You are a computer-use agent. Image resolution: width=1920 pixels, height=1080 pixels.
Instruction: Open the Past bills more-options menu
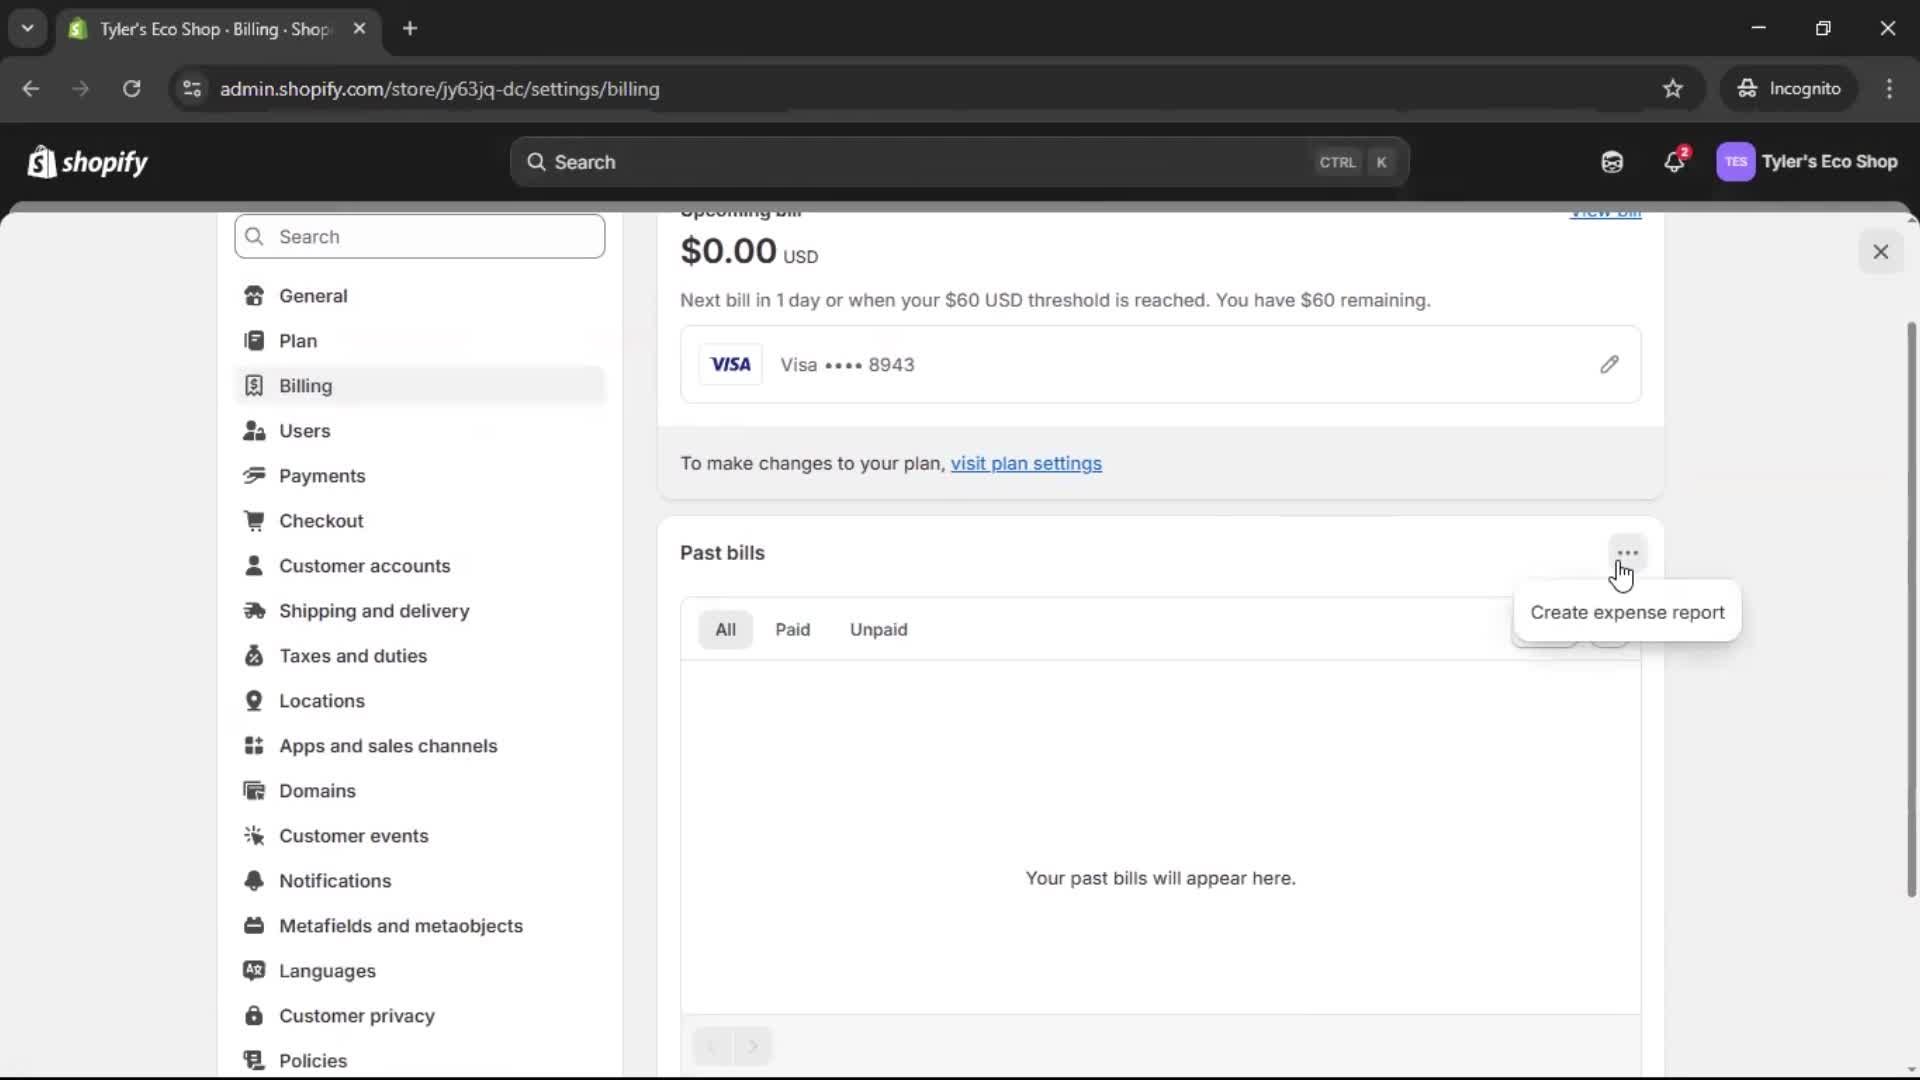[1626, 552]
